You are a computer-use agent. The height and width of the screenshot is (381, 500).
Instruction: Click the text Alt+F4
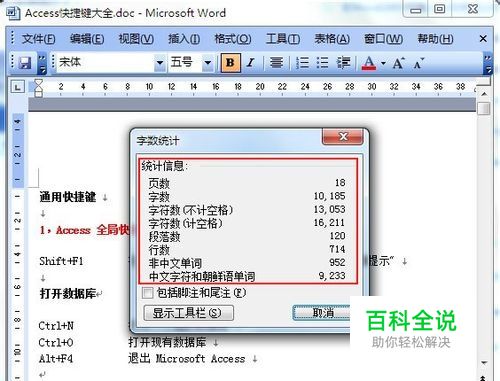point(56,359)
